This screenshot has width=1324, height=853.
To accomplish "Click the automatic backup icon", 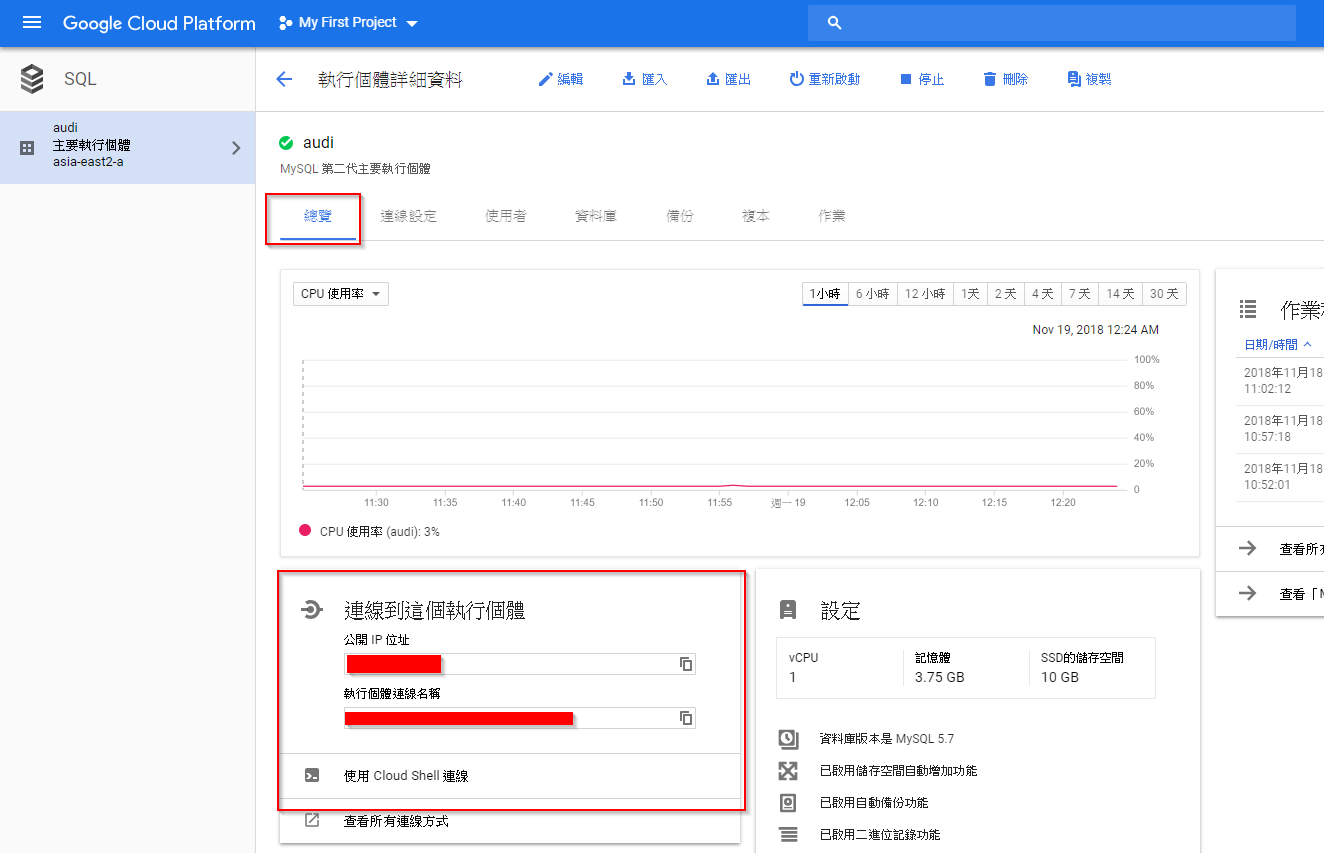I will (x=788, y=803).
